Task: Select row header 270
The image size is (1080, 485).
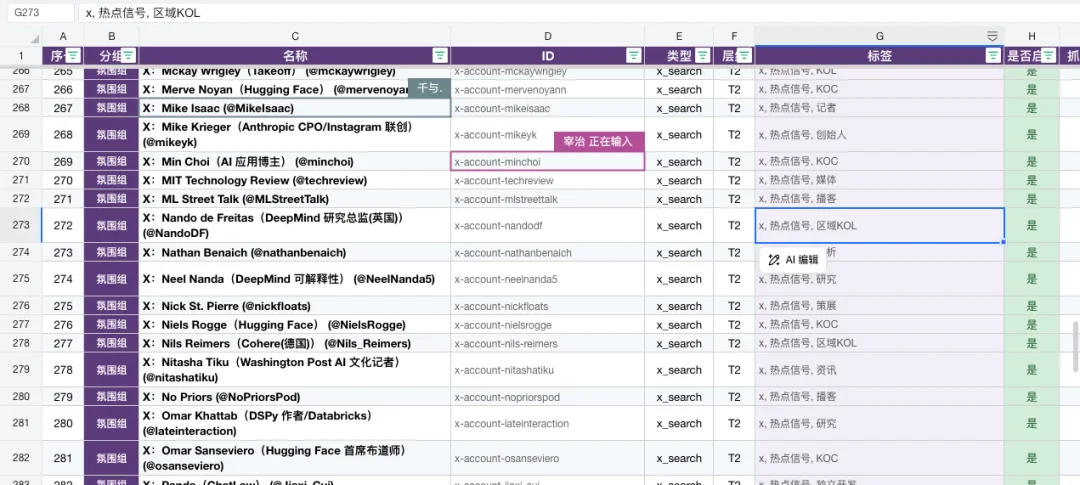Action: coord(21,162)
